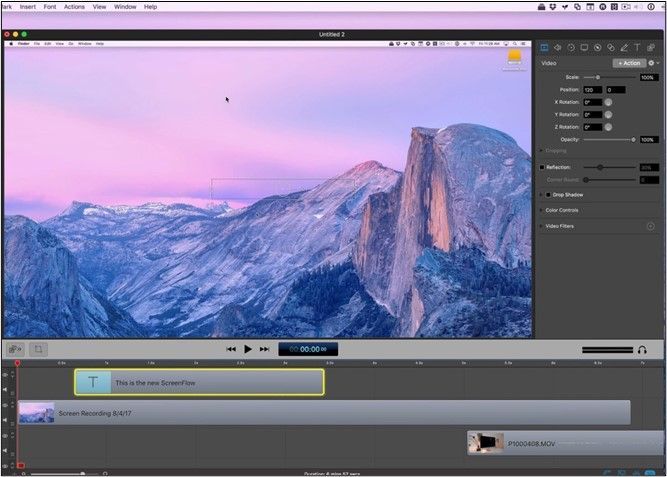Toggle visibility of the text track
Viewport: 667px width, 477px height.
click(x=5, y=375)
